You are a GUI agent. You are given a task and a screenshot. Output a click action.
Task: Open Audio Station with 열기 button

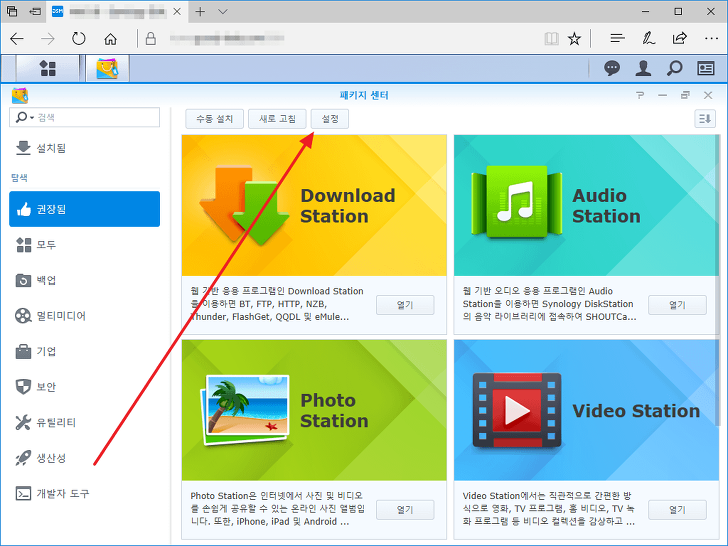[677, 305]
